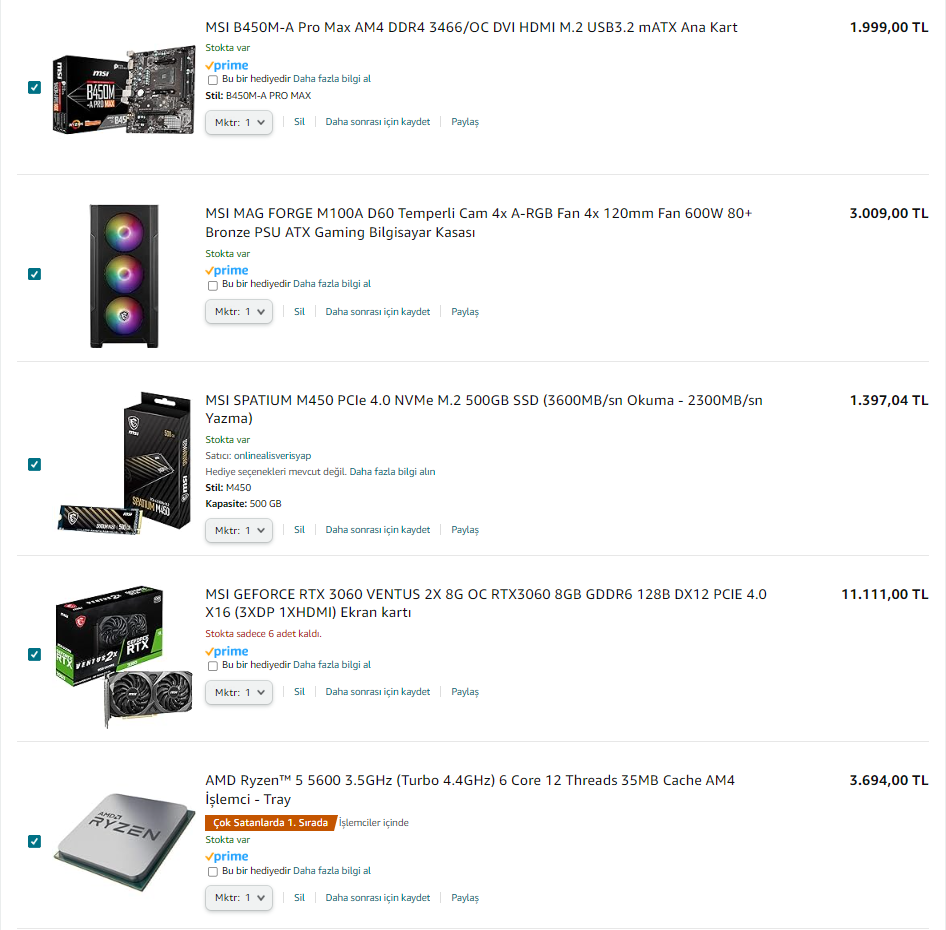Click the AMD Ryzen processor image

[124, 842]
